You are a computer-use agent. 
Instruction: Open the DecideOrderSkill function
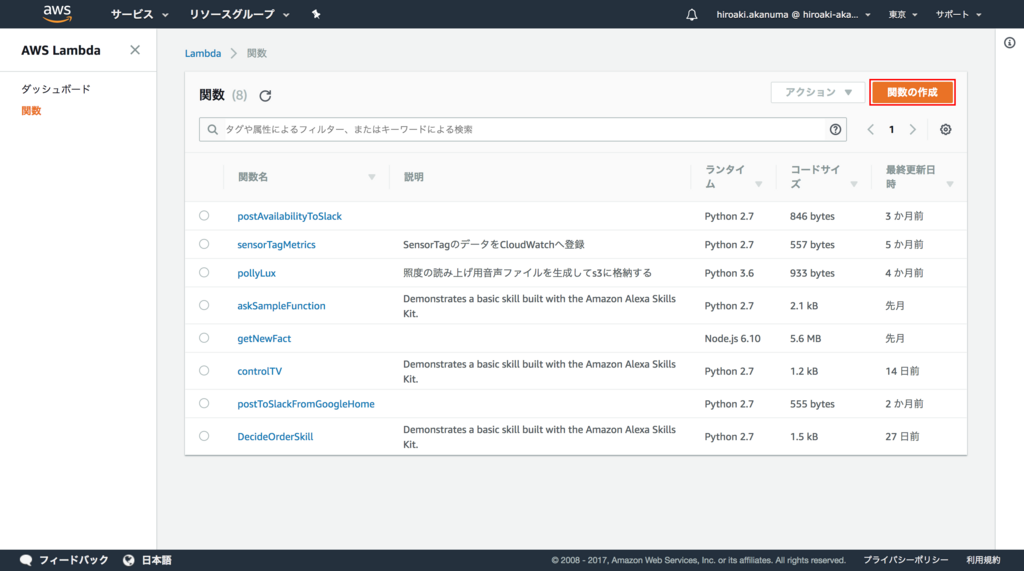point(275,436)
